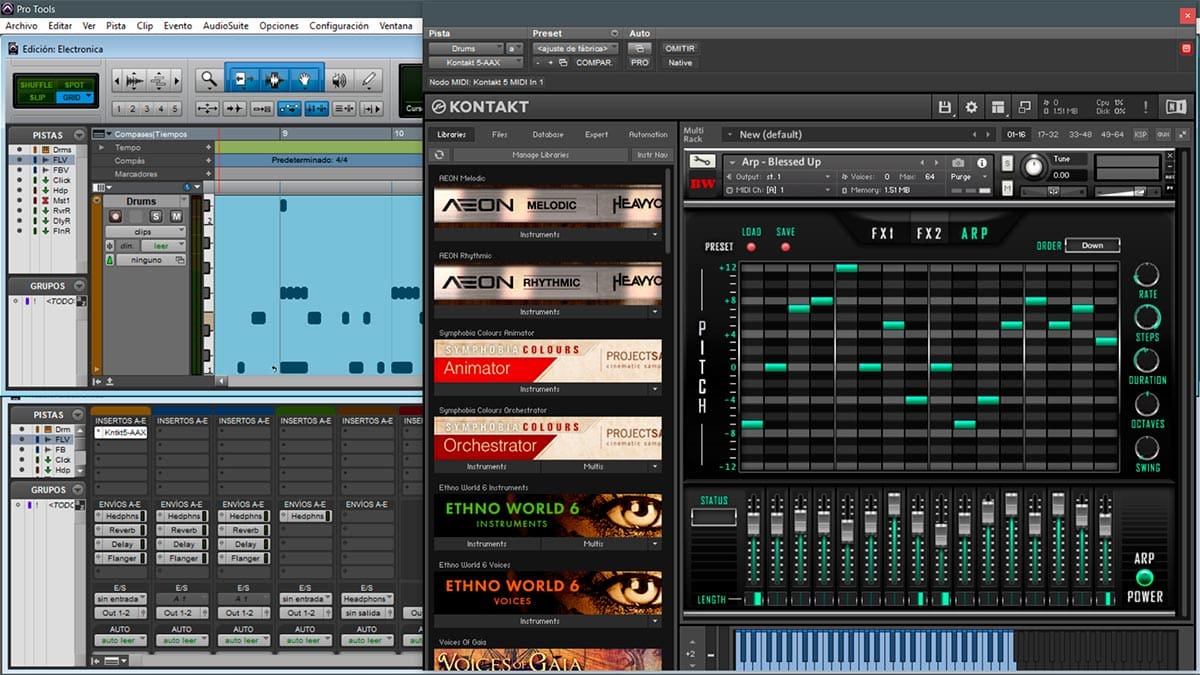Click the Manage Libraries button
Screen dimensions: 1200x675
click(540, 155)
